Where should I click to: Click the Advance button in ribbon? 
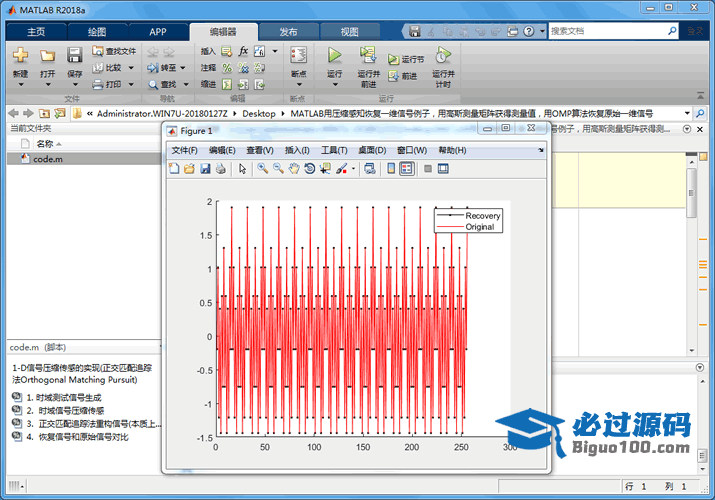point(403,76)
